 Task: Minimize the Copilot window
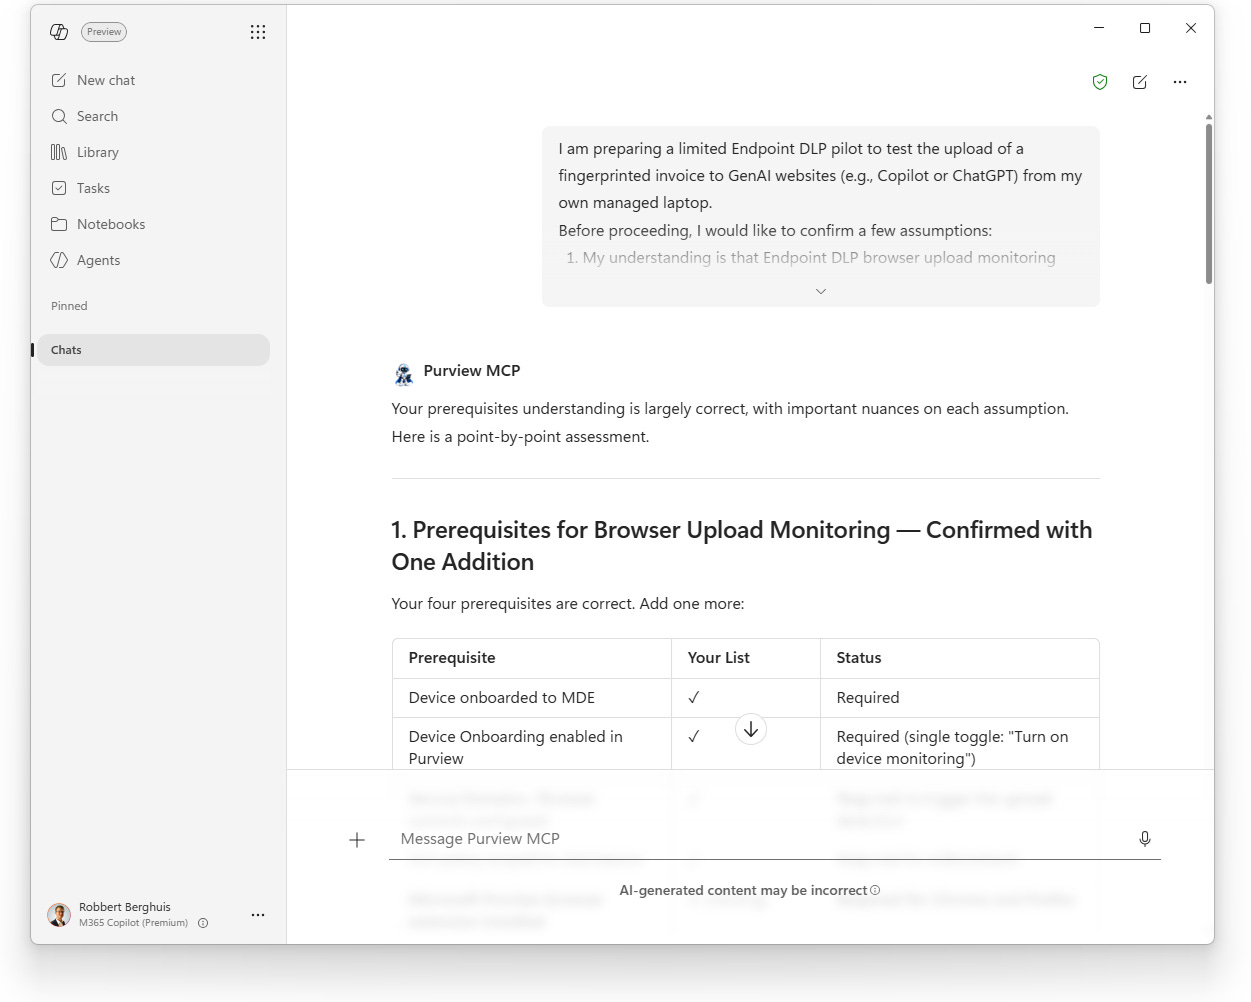1099,28
